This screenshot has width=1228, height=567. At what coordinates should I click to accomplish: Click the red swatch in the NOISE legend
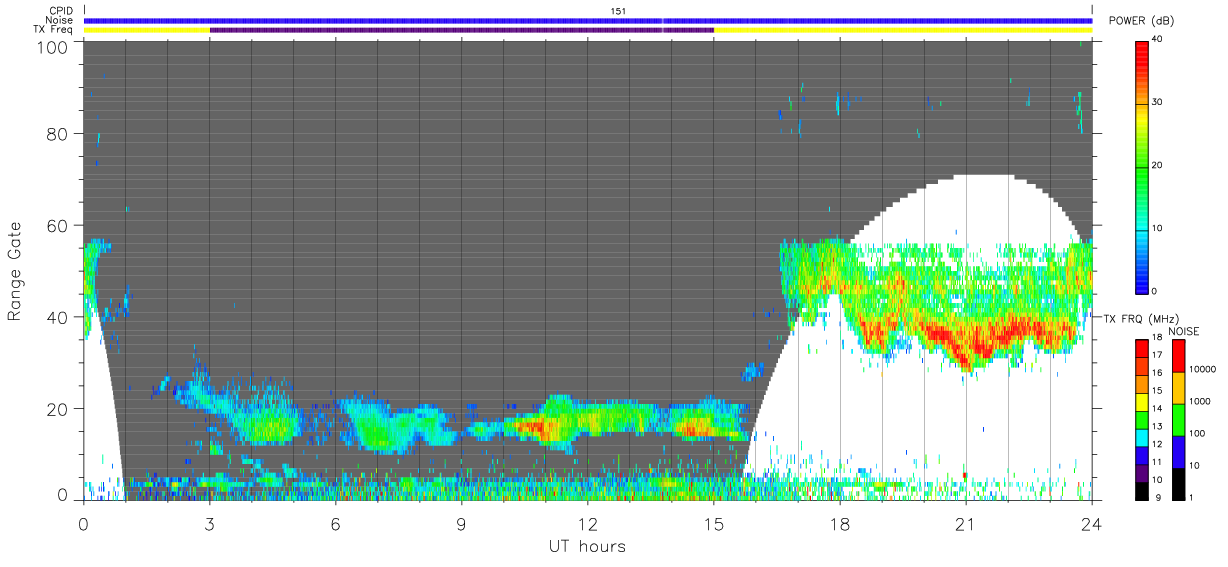(x=1178, y=356)
